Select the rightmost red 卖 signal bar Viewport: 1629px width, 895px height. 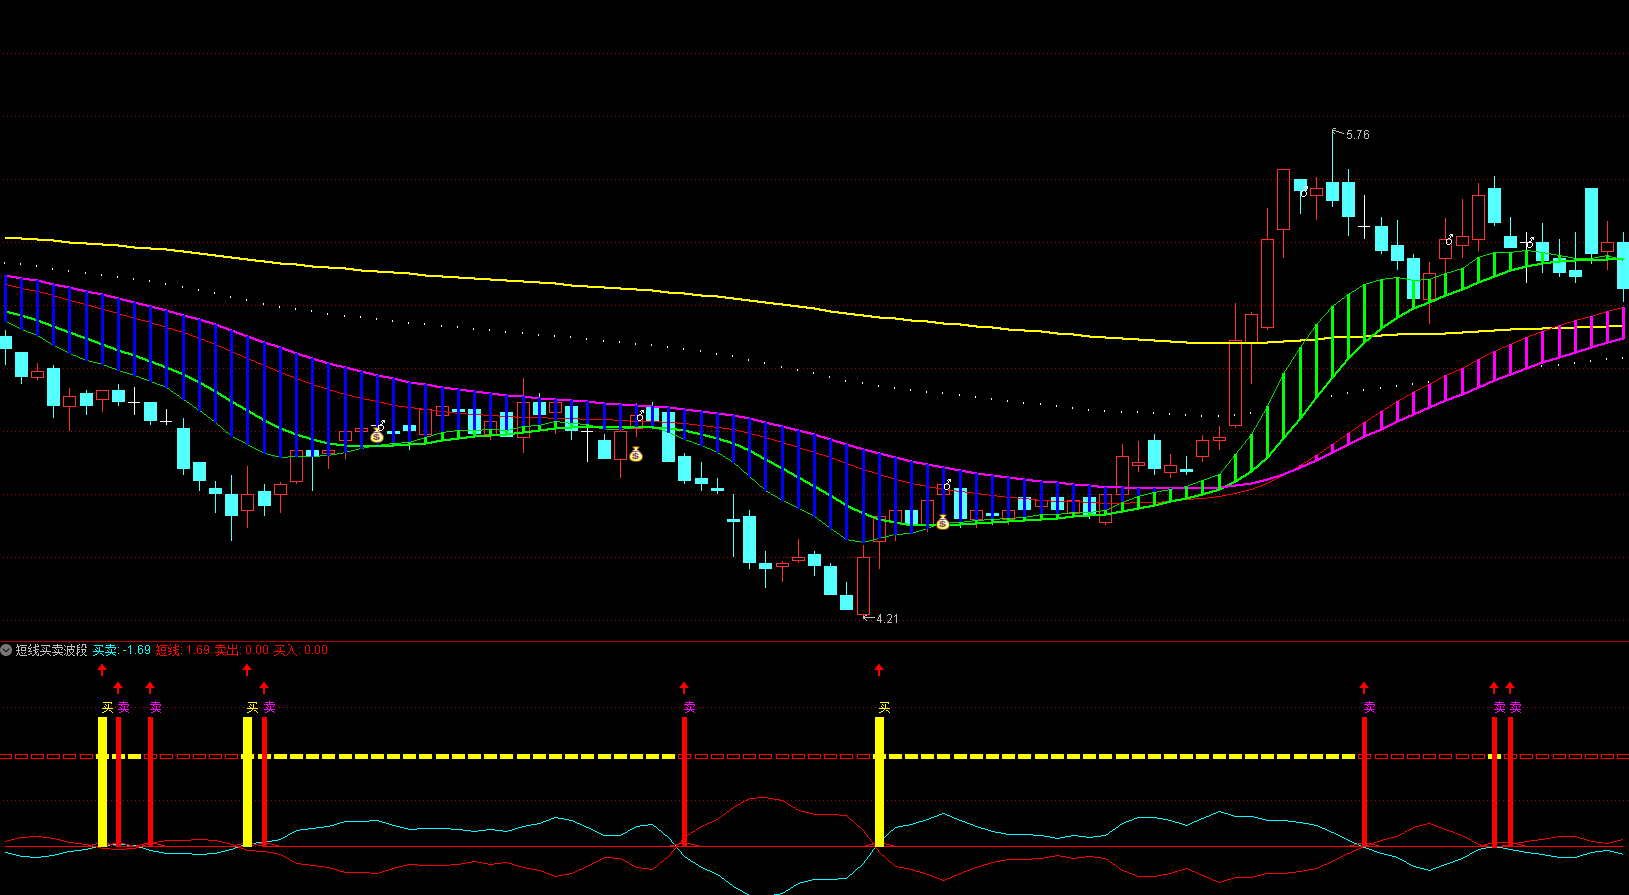pos(1510,782)
